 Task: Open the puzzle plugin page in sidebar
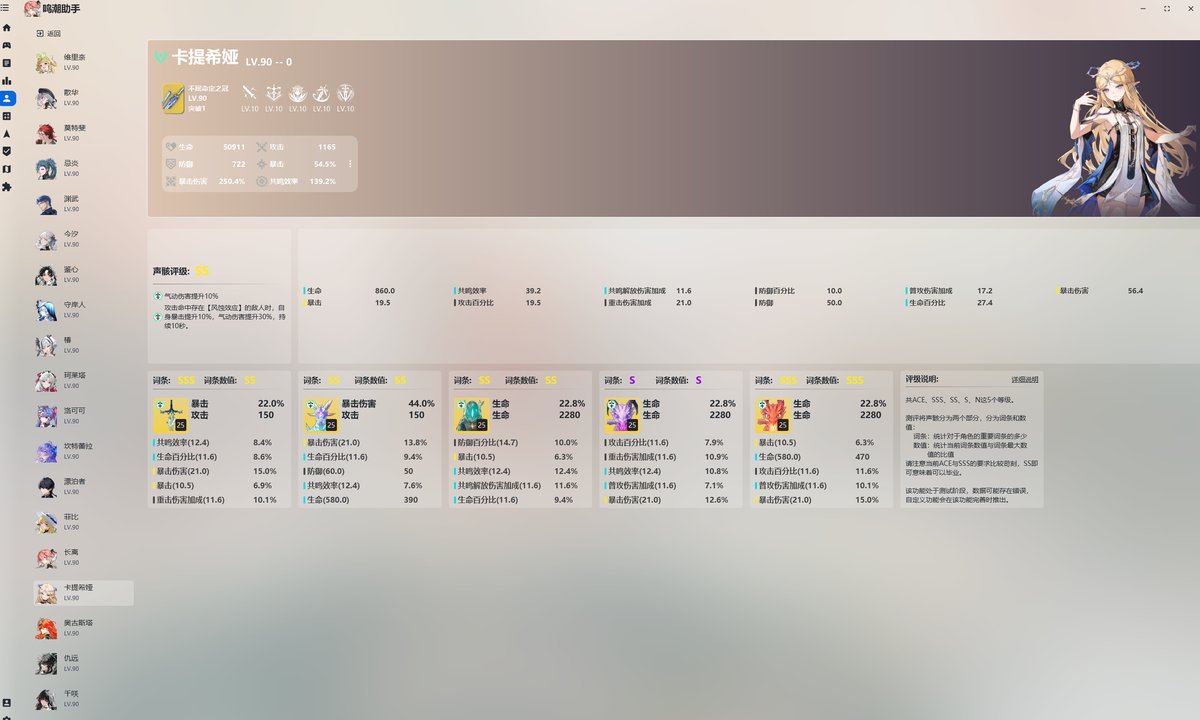pyautogui.click(x=7, y=186)
